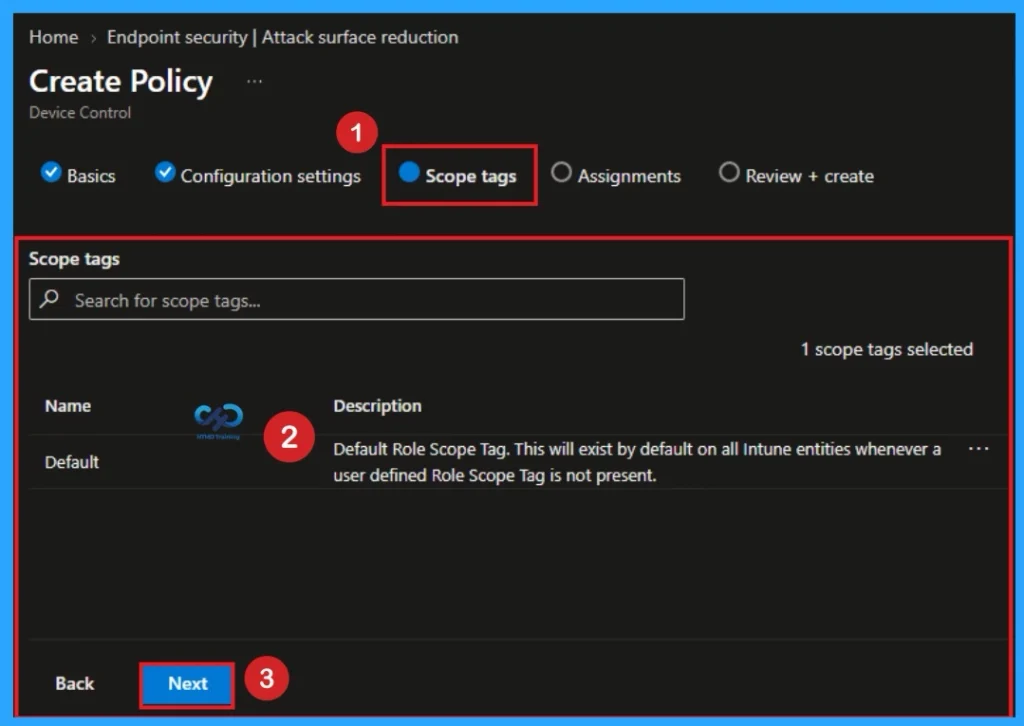The image size is (1024, 726).
Task: Click the Review + create step circle indicator
Action: point(729,172)
